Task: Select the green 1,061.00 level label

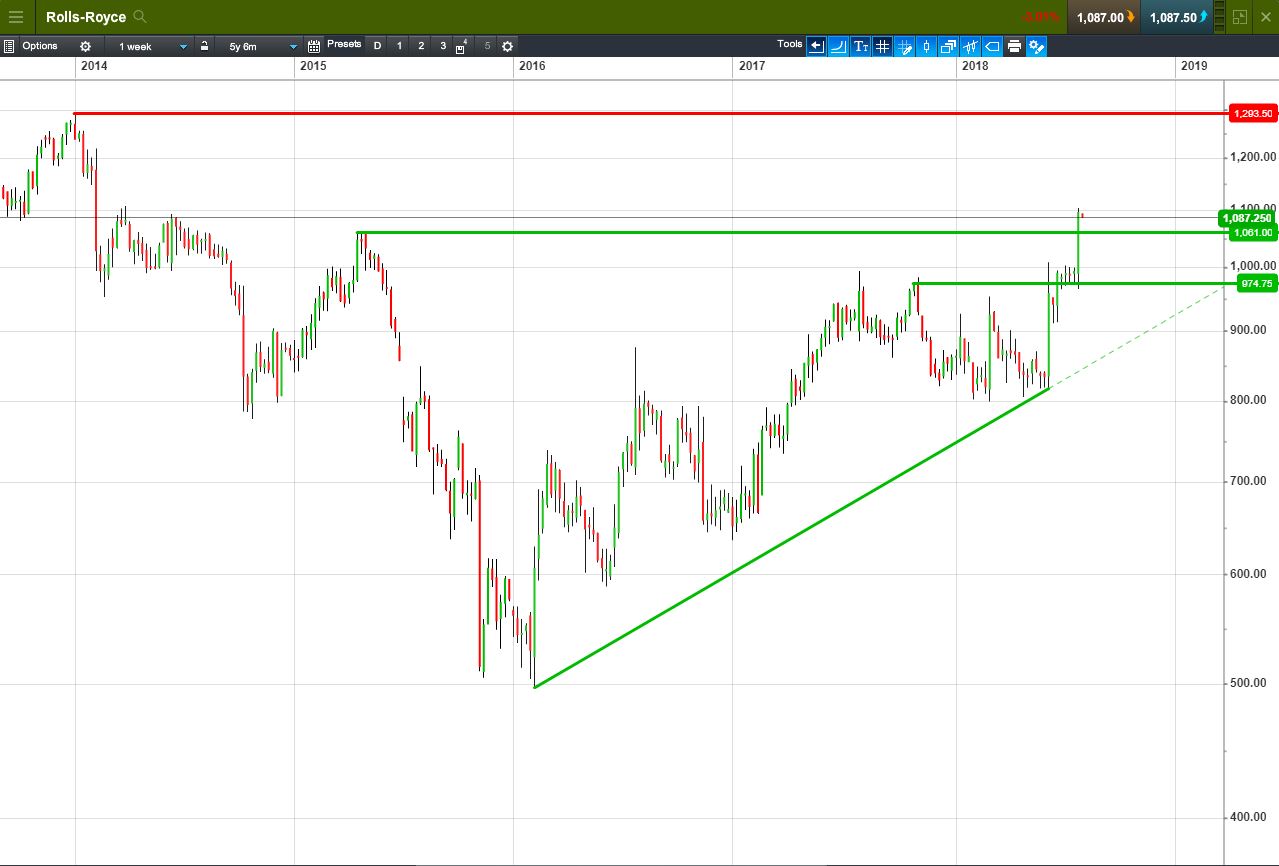Action: [1253, 233]
